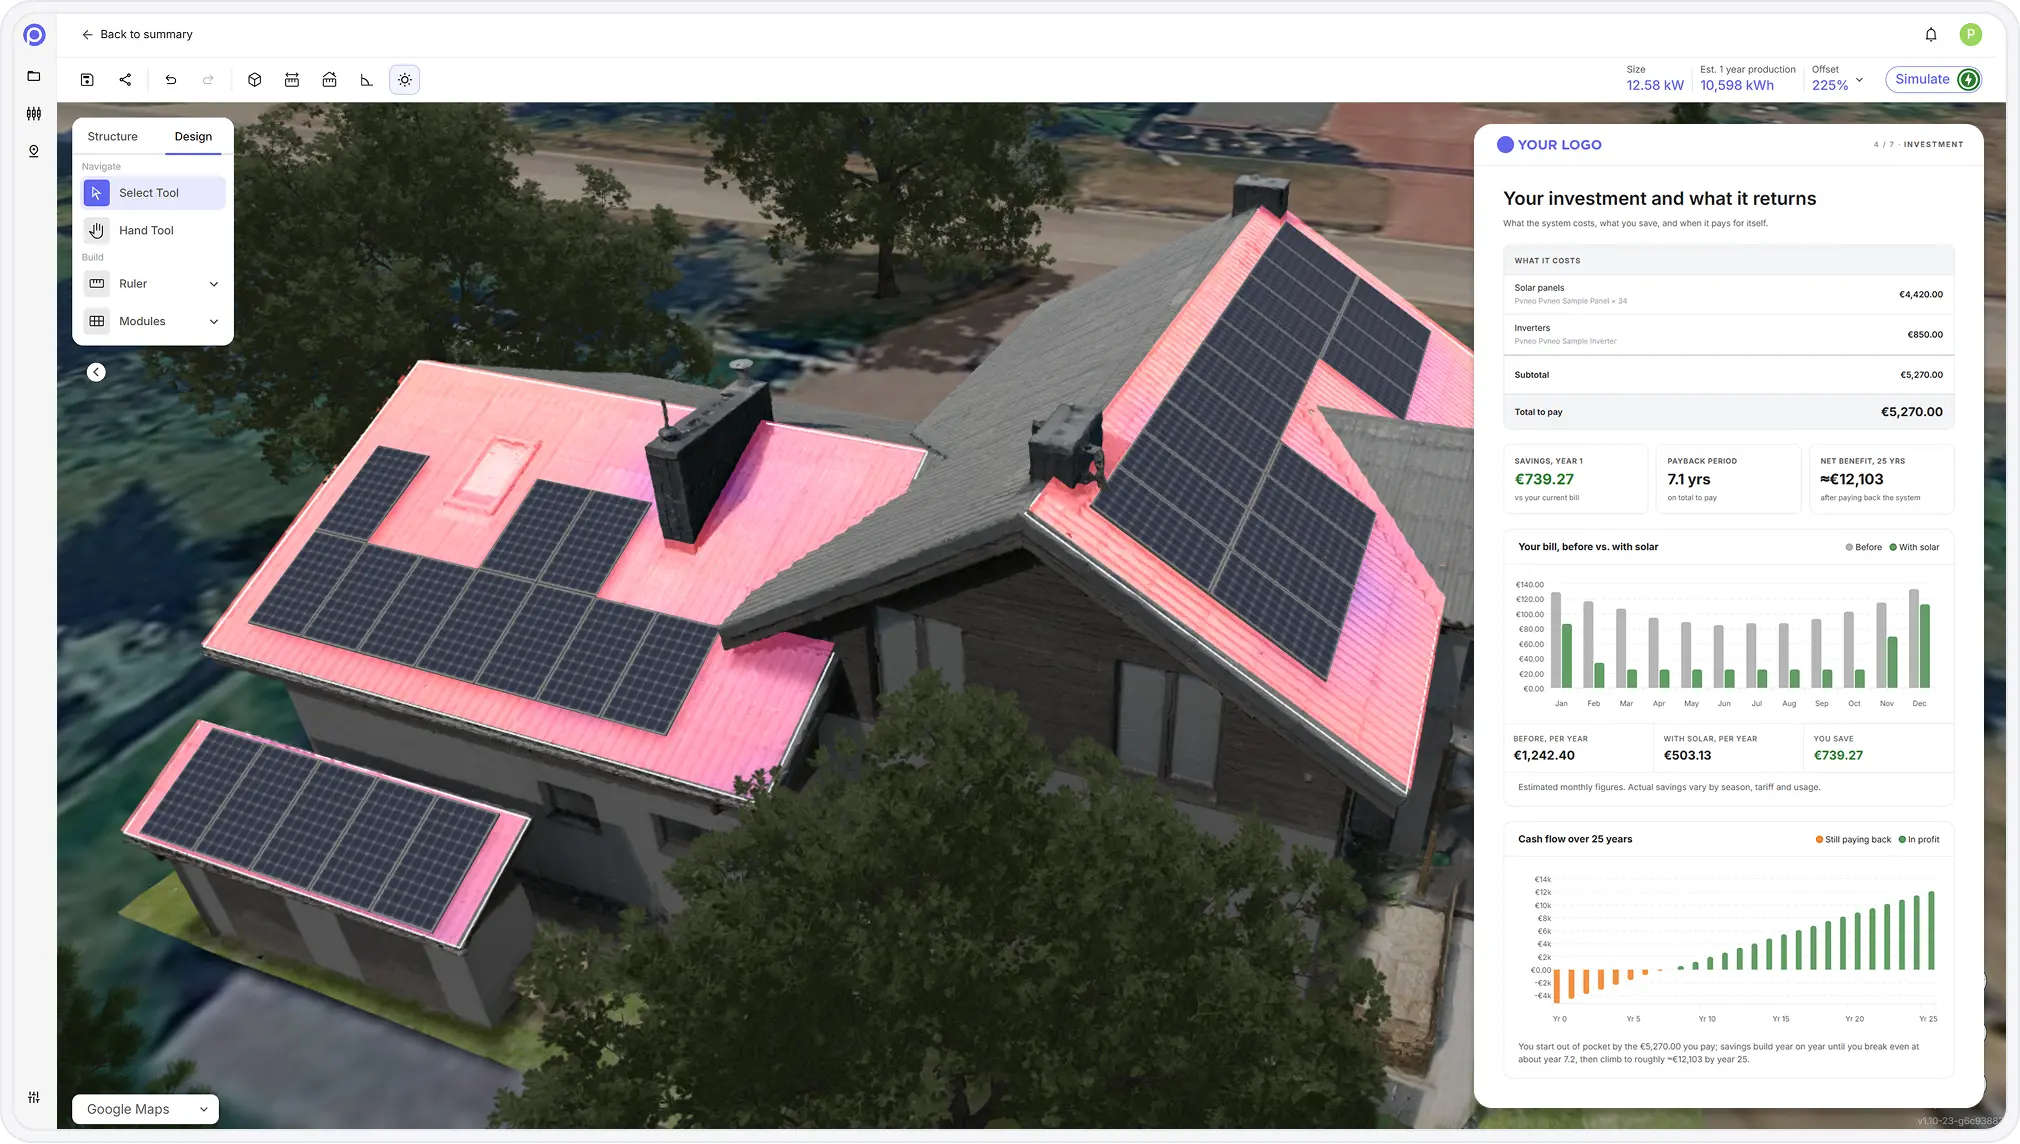The height and width of the screenshot is (1144, 2020).
Task: Click the You save €739.27 value
Action: [1838, 756]
